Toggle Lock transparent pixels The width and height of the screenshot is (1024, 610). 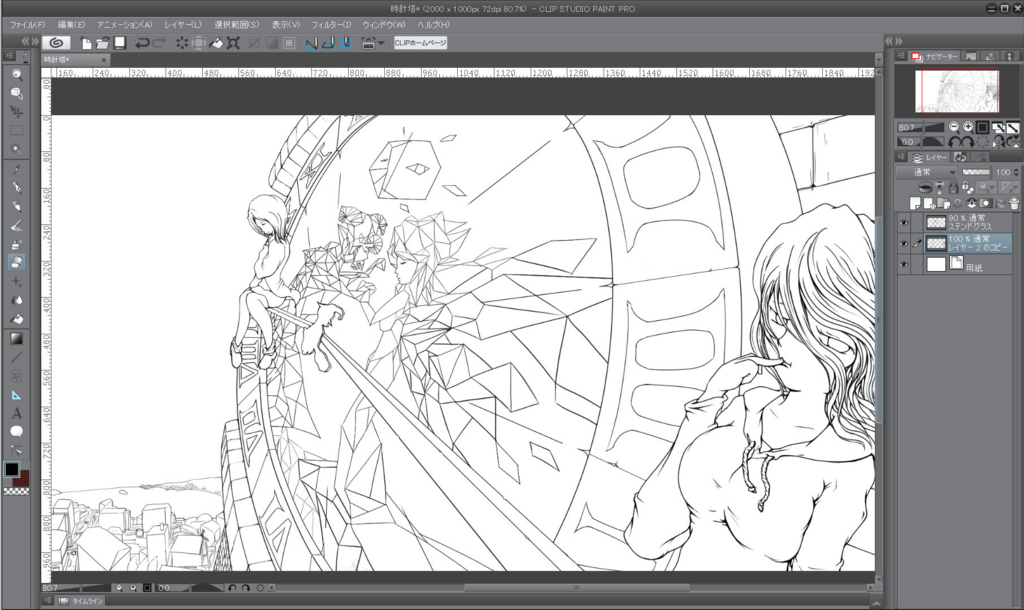[967, 188]
